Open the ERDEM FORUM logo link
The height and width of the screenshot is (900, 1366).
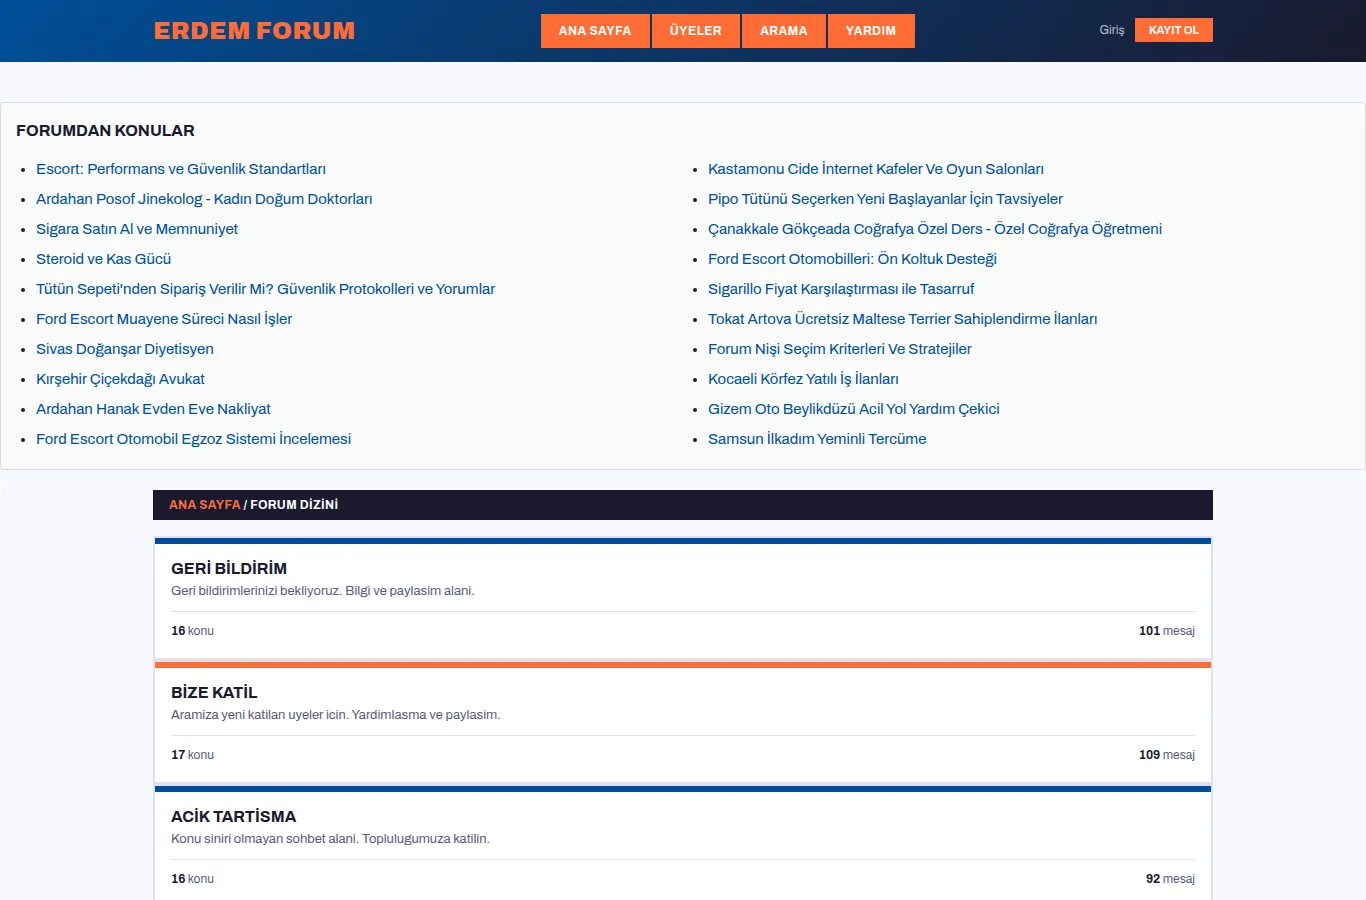[x=254, y=31]
